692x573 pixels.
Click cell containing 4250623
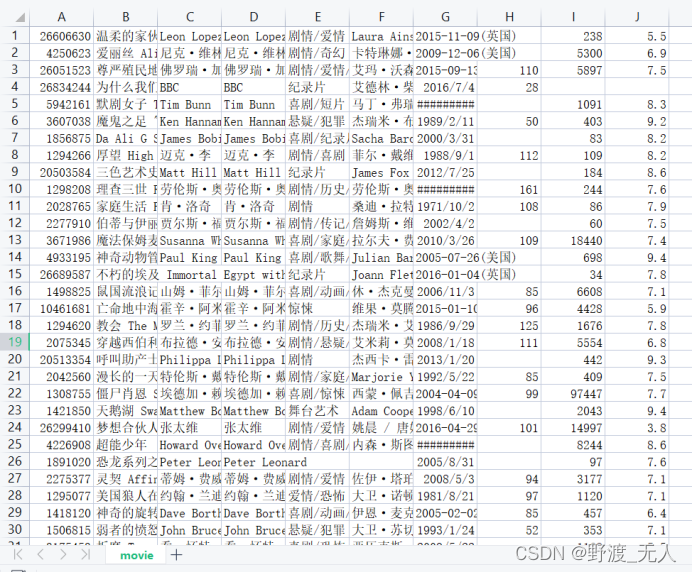(x=61, y=53)
